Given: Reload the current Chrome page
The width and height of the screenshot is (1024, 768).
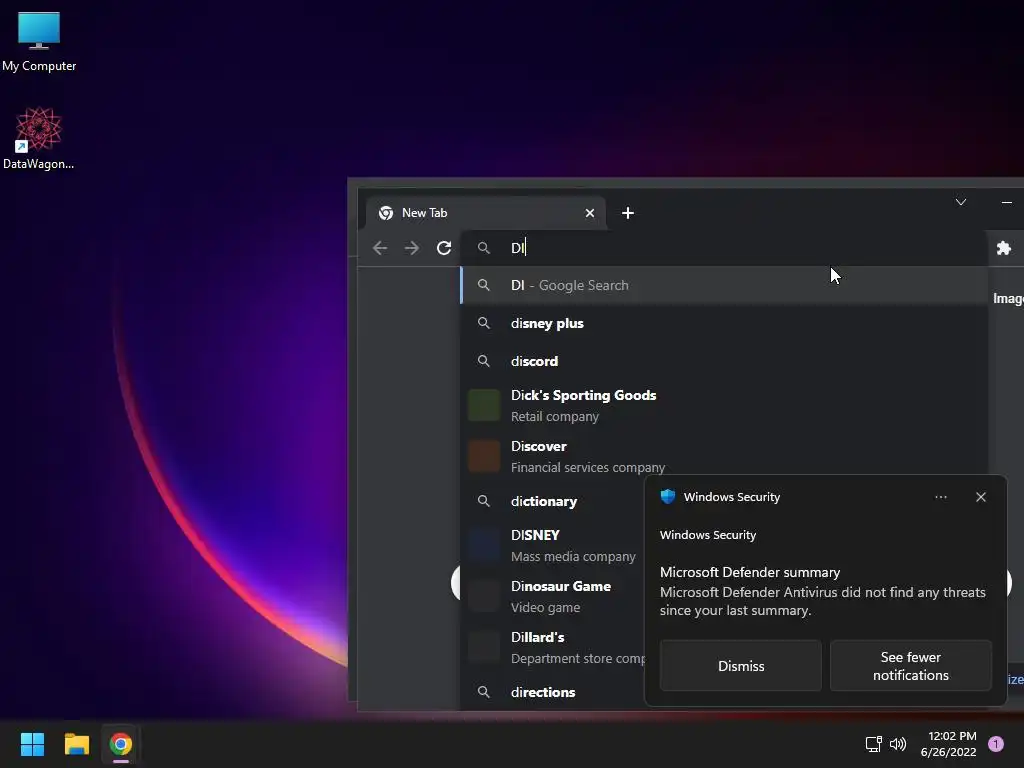Looking at the screenshot, I should tap(444, 248).
